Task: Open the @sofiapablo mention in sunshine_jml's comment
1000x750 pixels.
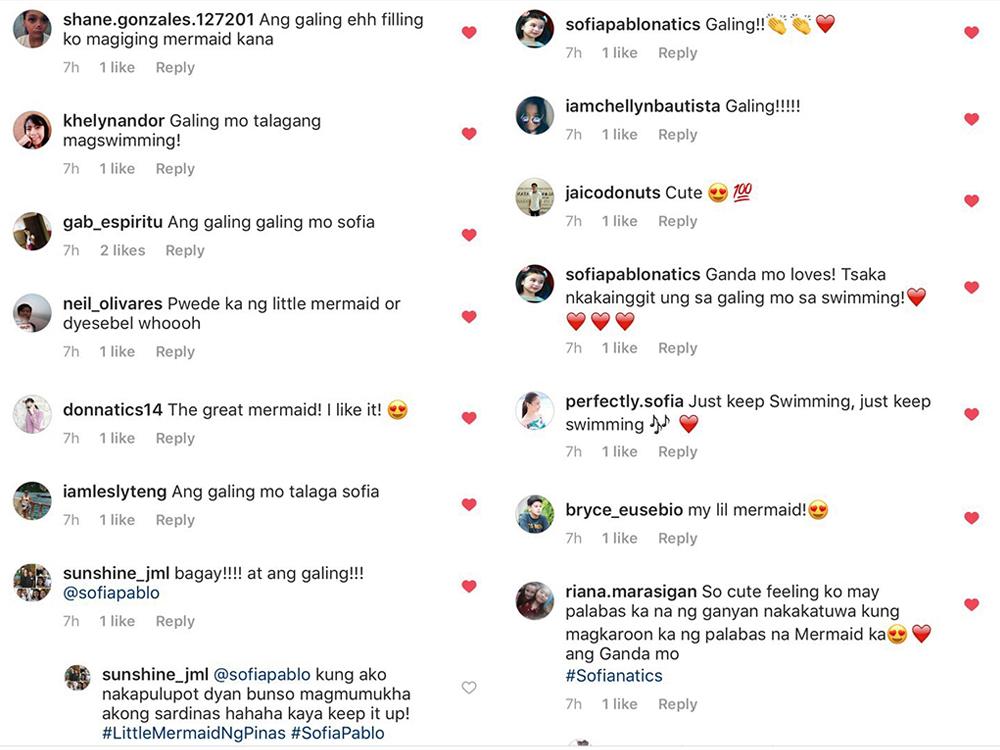Action: [111, 593]
